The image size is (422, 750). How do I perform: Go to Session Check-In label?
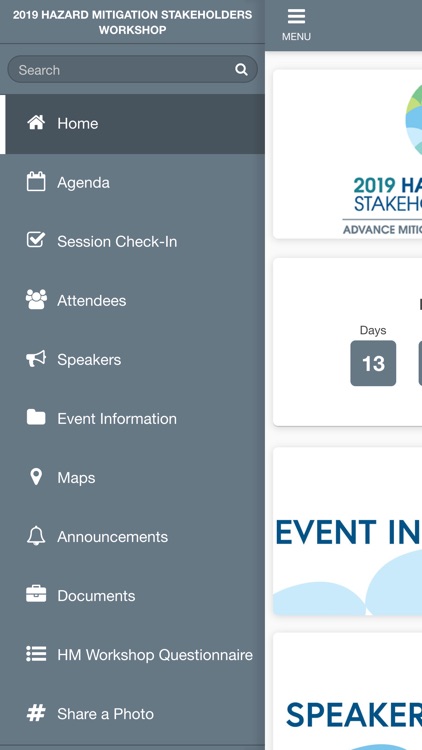point(117,242)
